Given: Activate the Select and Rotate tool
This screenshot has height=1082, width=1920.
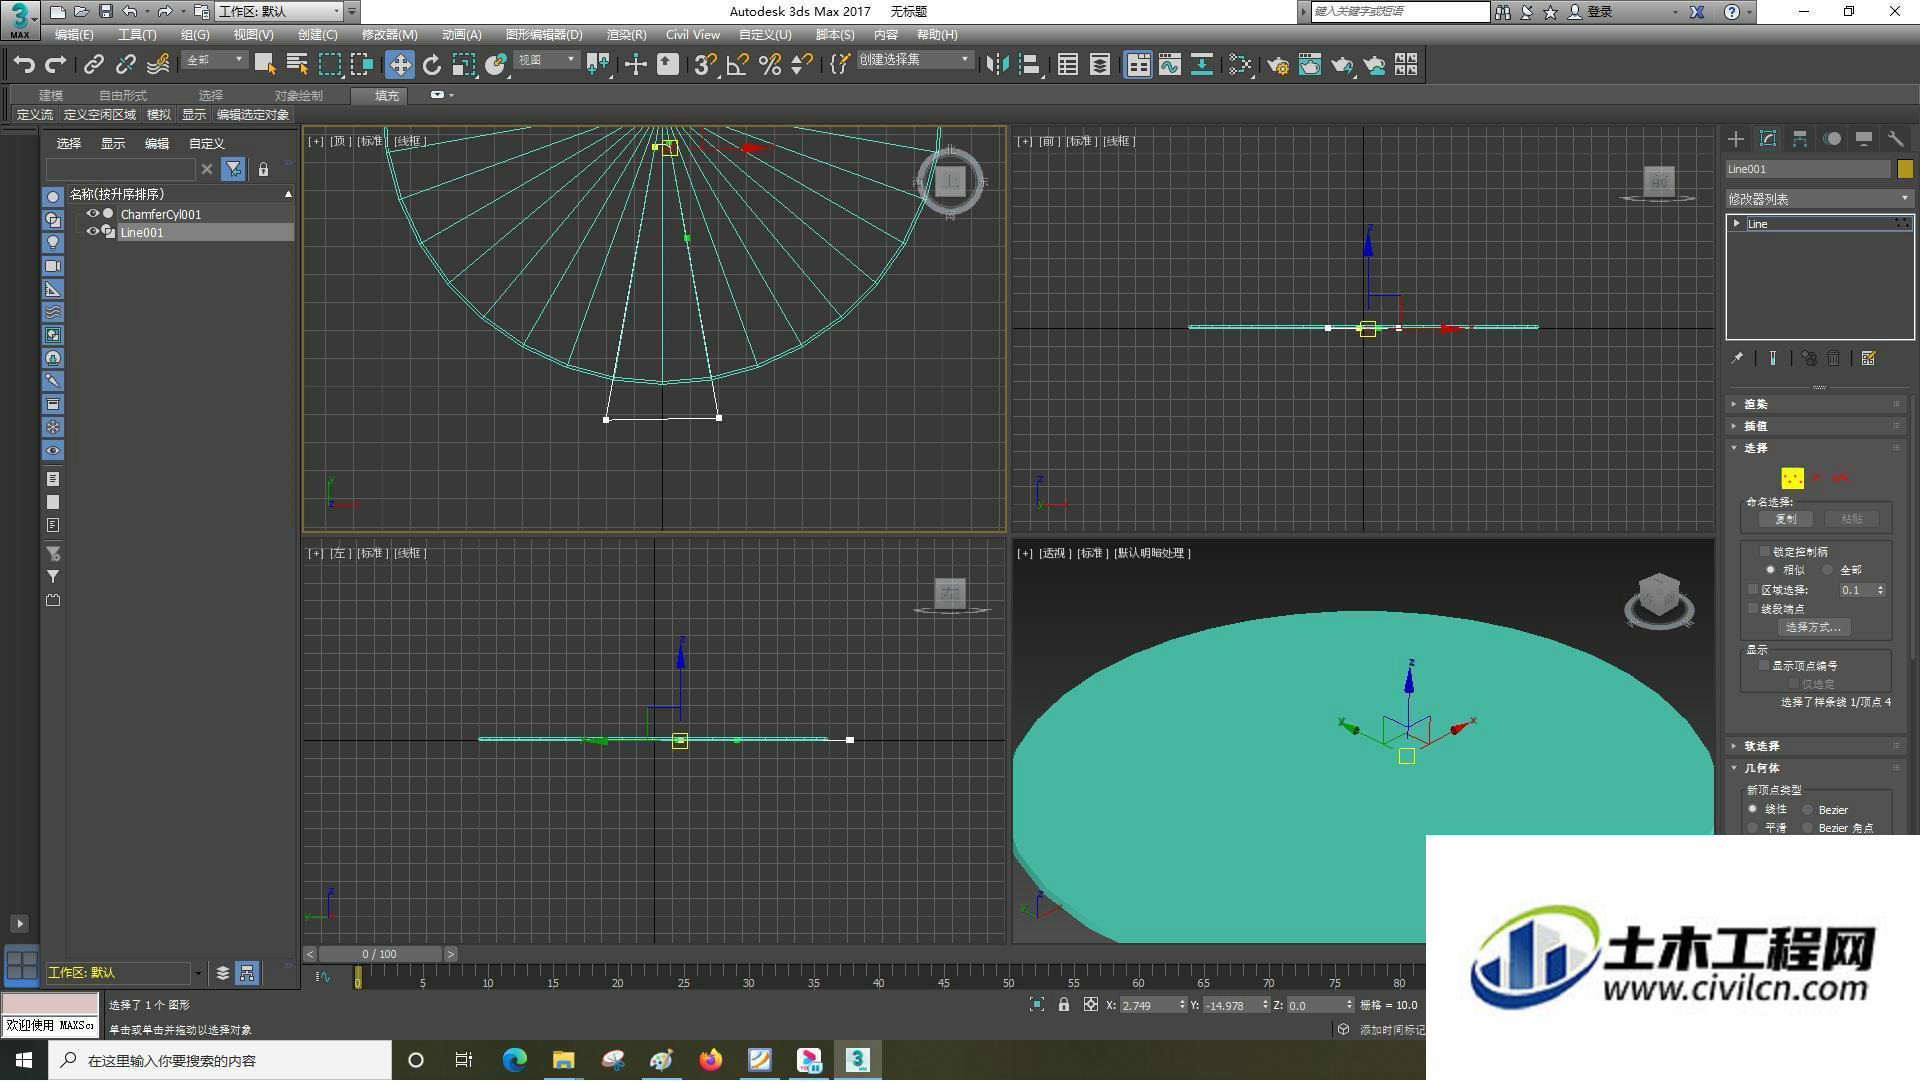Looking at the screenshot, I should pos(432,65).
